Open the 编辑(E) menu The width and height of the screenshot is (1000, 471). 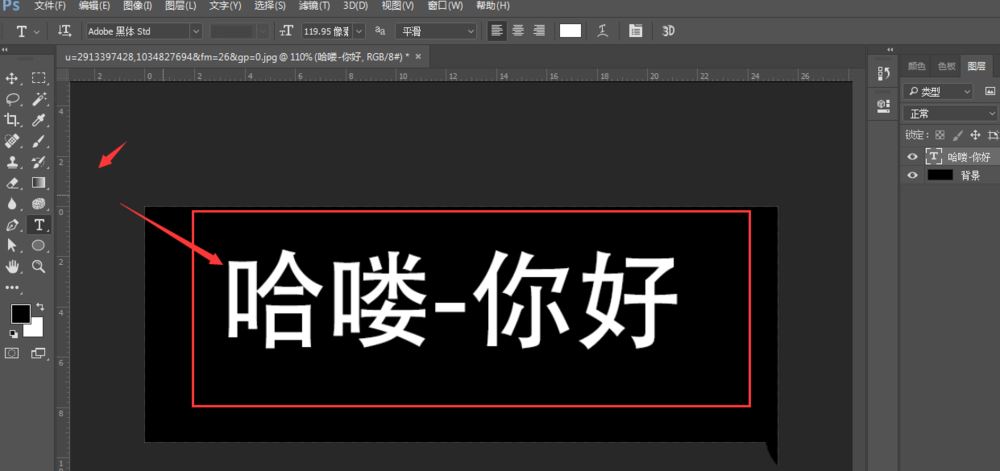pyautogui.click(x=94, y=6)
